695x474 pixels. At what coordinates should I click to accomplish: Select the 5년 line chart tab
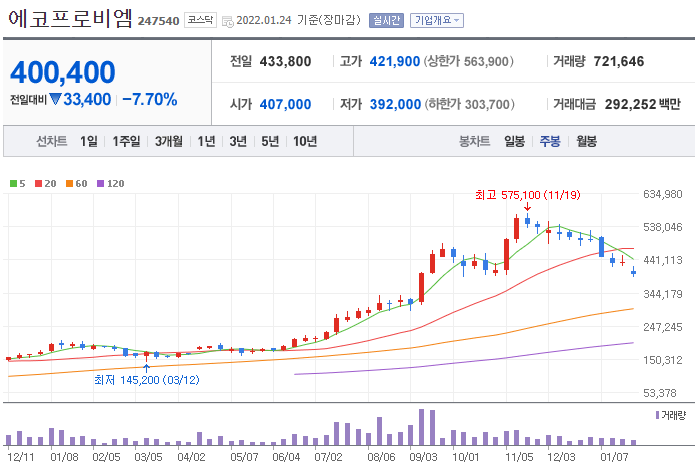click(270, 141)
